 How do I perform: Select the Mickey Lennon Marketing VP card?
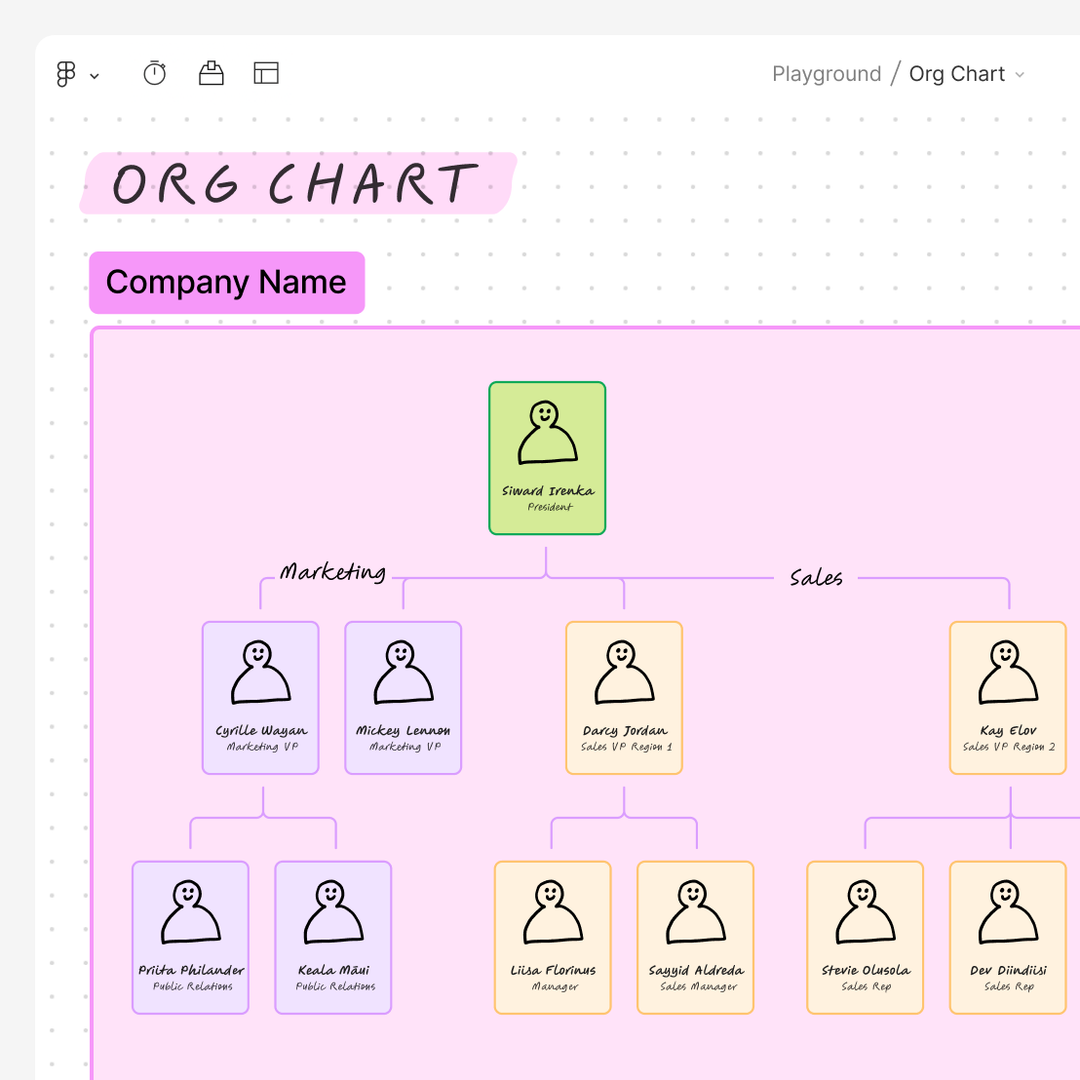[x=402, y=697]
